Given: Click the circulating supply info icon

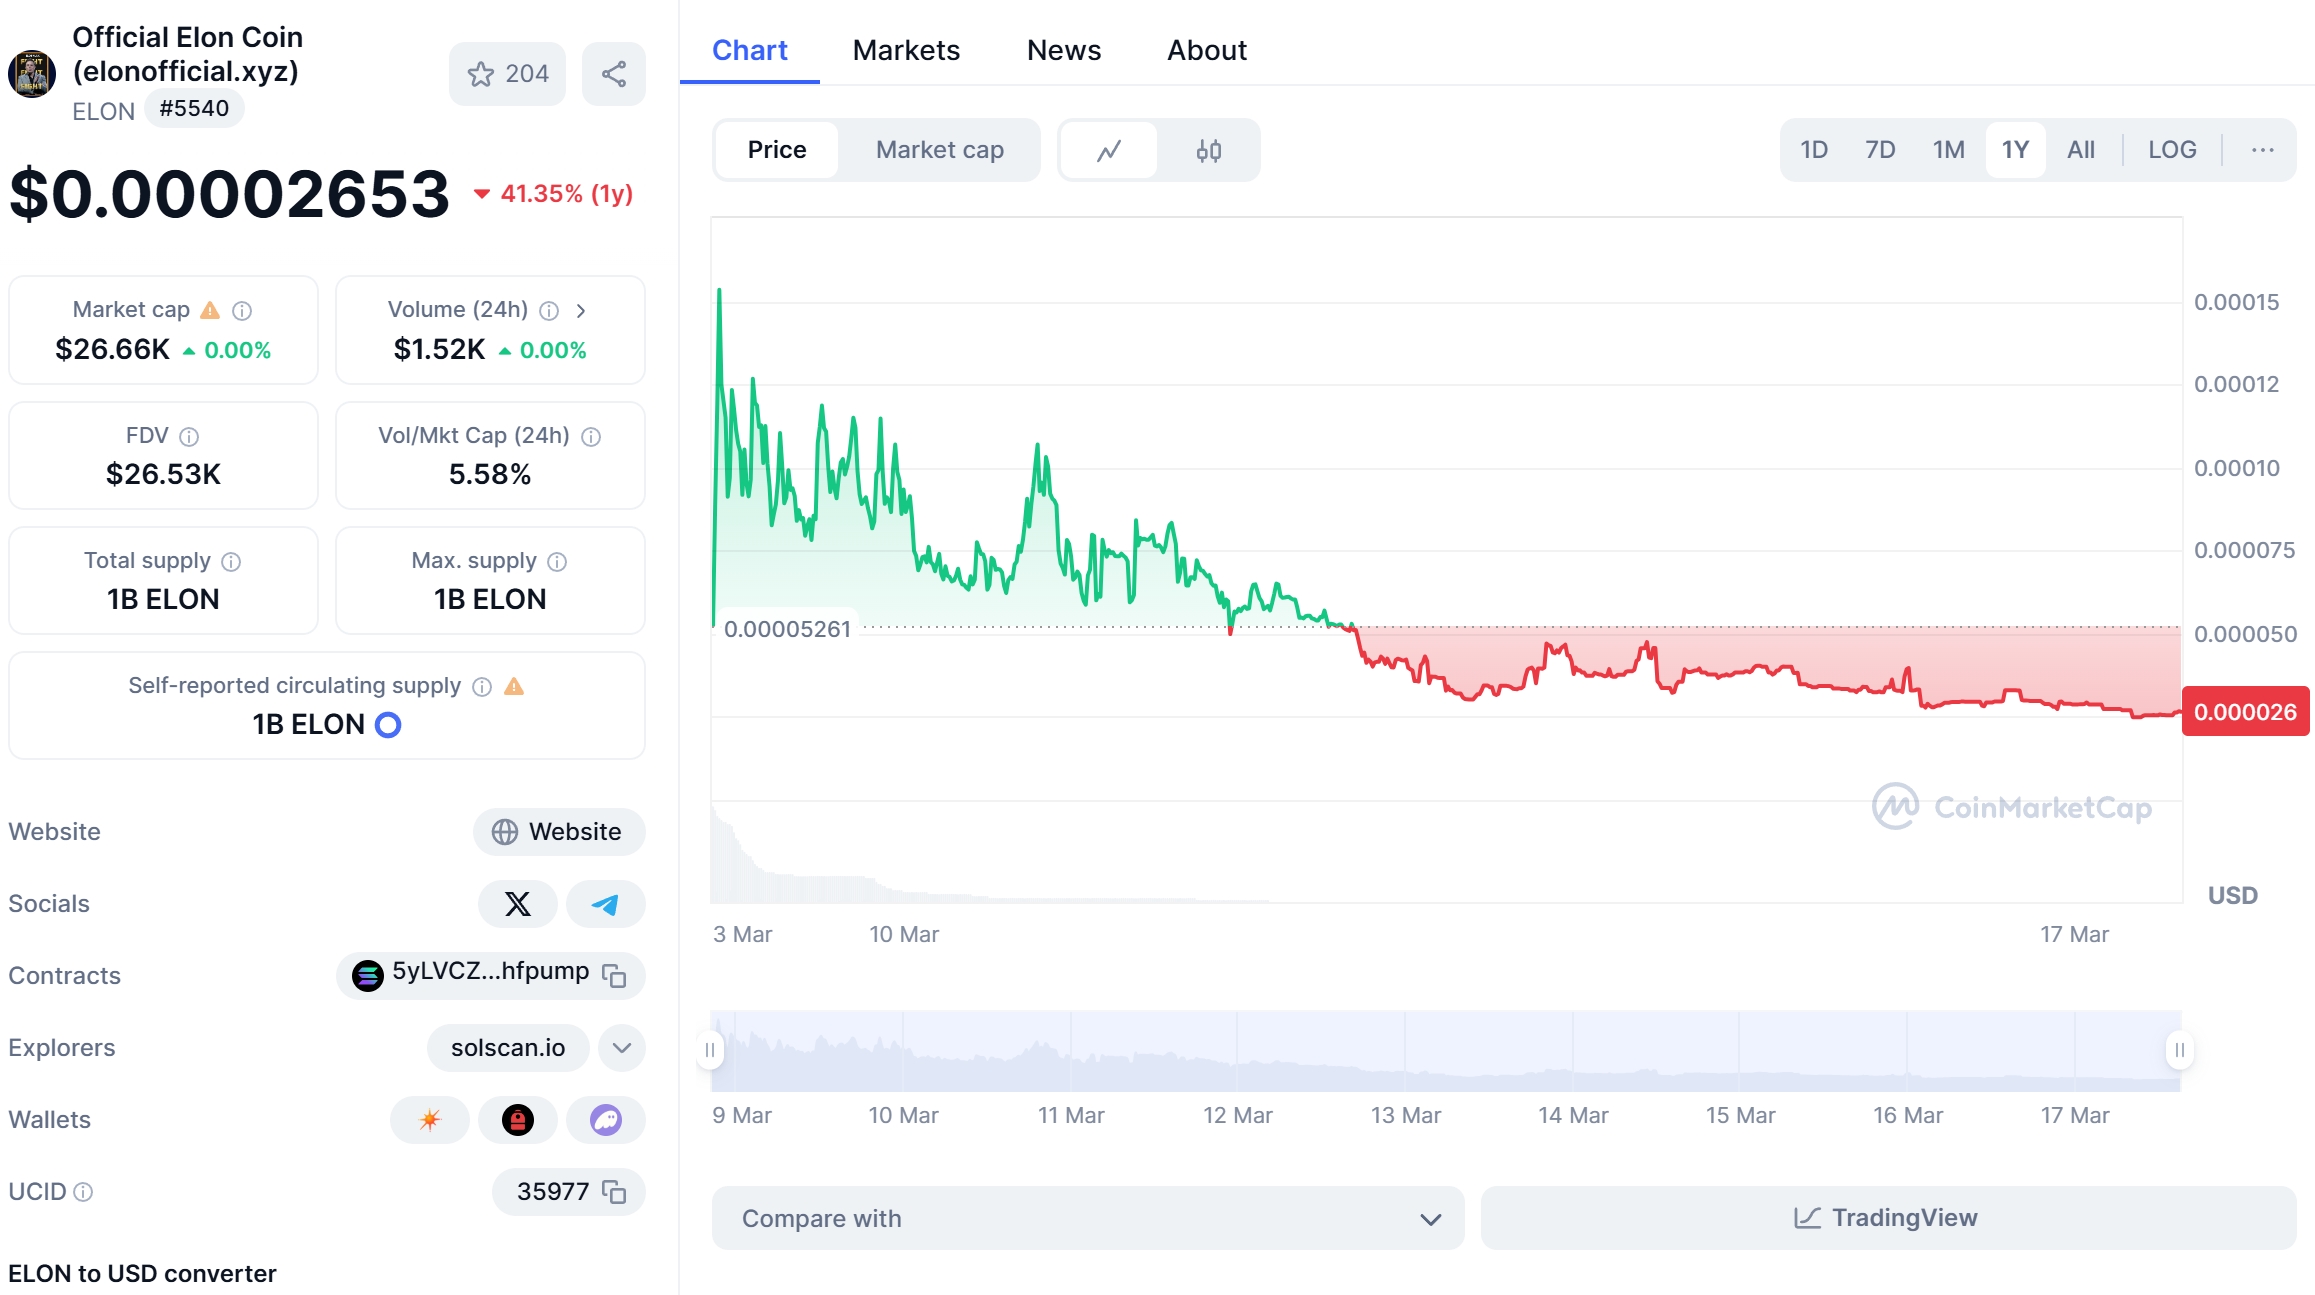Looking at the screenshot, I should click(x=482, y=687).
